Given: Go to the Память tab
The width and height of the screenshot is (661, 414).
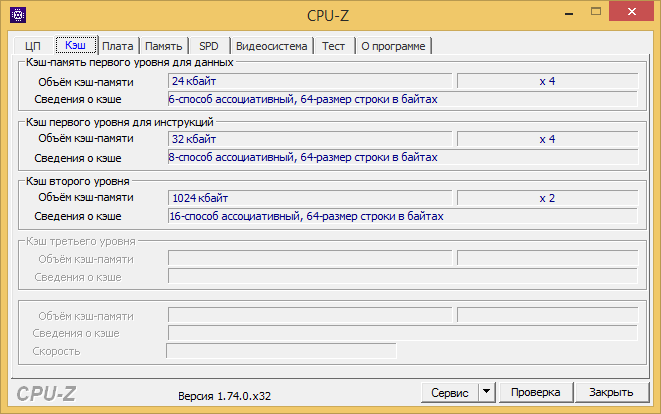Looking at the screenshot, I should point(164,46).
